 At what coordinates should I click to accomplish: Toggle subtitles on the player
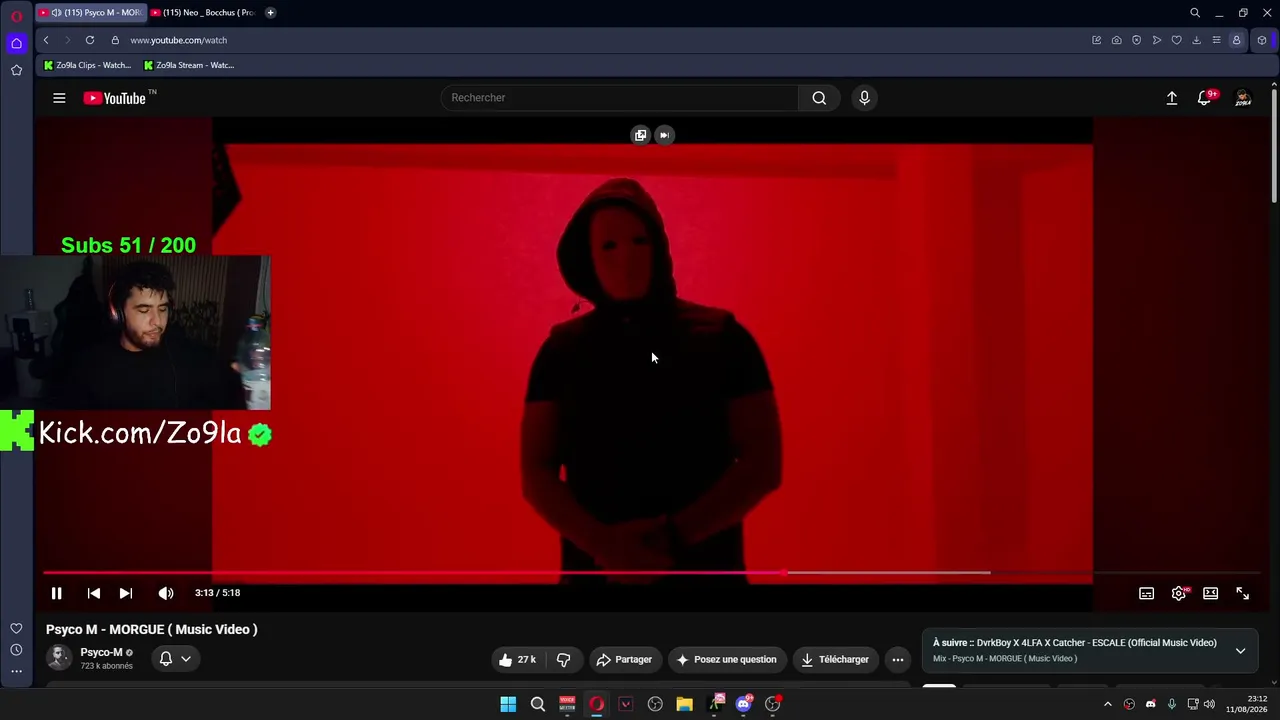1147,593
